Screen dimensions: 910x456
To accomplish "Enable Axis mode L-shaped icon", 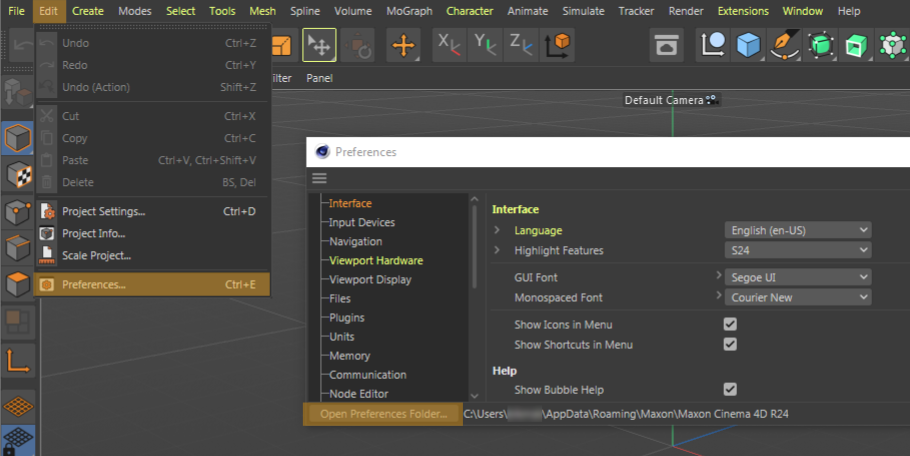I will (17, 360).
